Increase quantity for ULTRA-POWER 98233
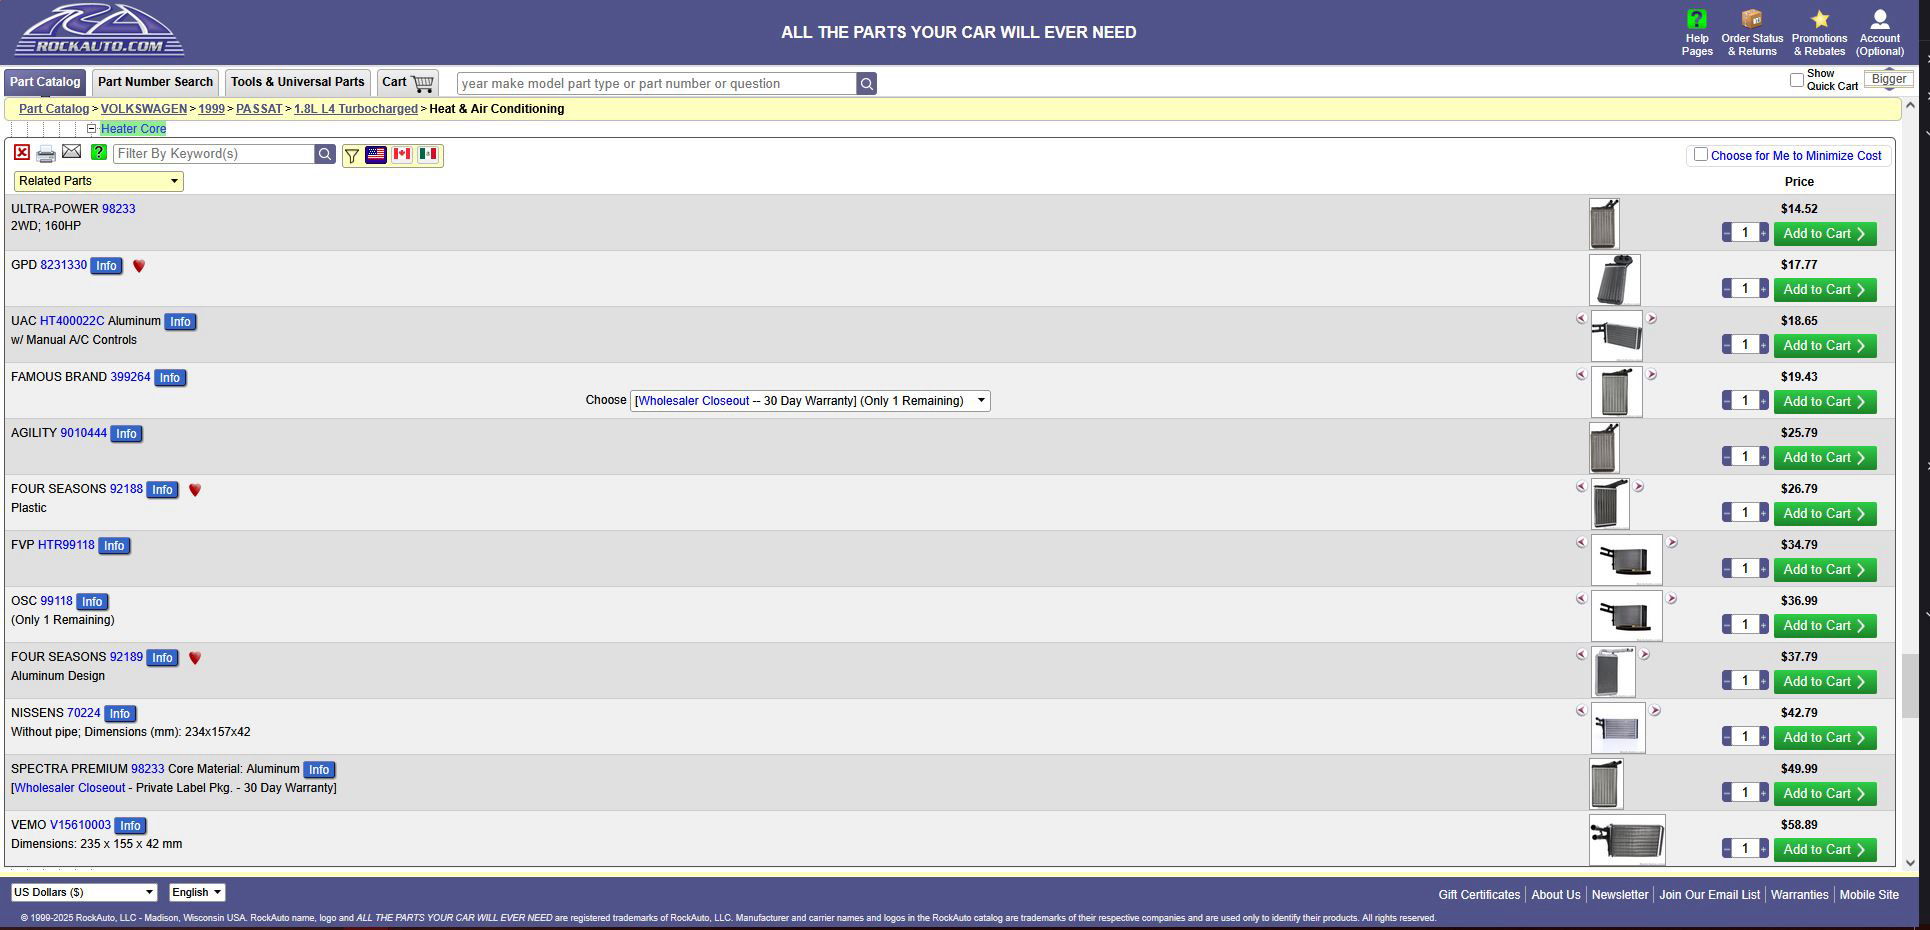This screenshot has width=1930, height=930. [x=1764, y=233]
